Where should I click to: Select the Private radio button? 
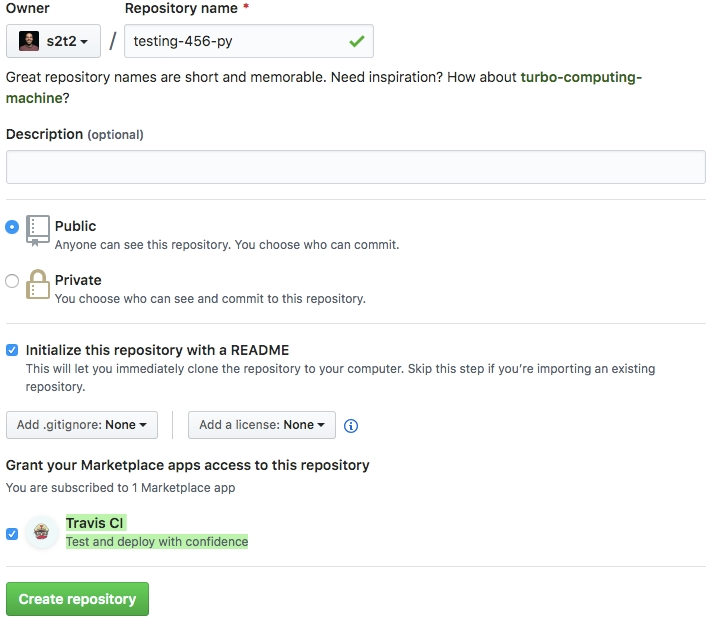(12, 281)
